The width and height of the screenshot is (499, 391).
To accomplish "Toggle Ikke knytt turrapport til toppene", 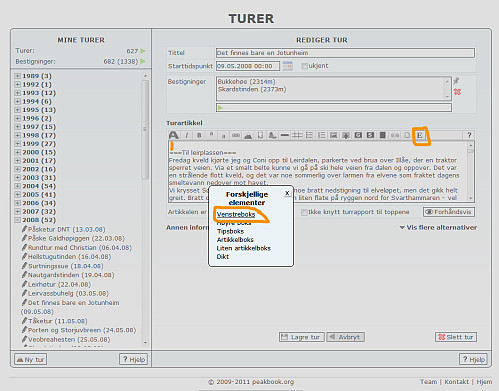I will tap(304, 212).
